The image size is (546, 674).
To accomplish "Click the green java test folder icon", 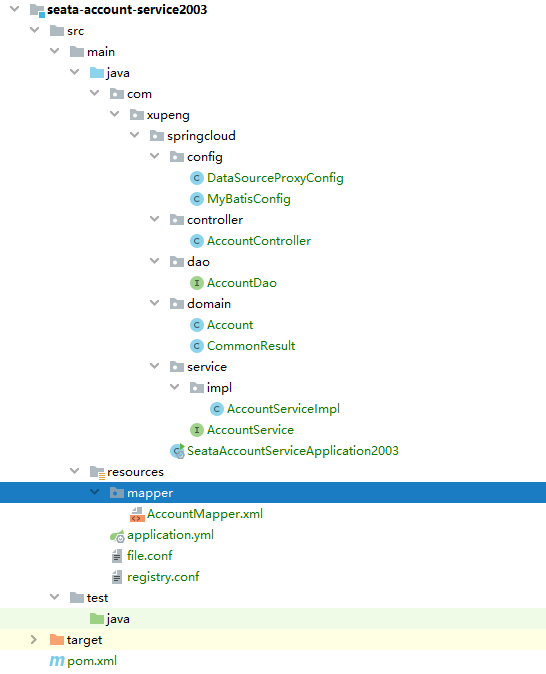I will coord(97,619).
